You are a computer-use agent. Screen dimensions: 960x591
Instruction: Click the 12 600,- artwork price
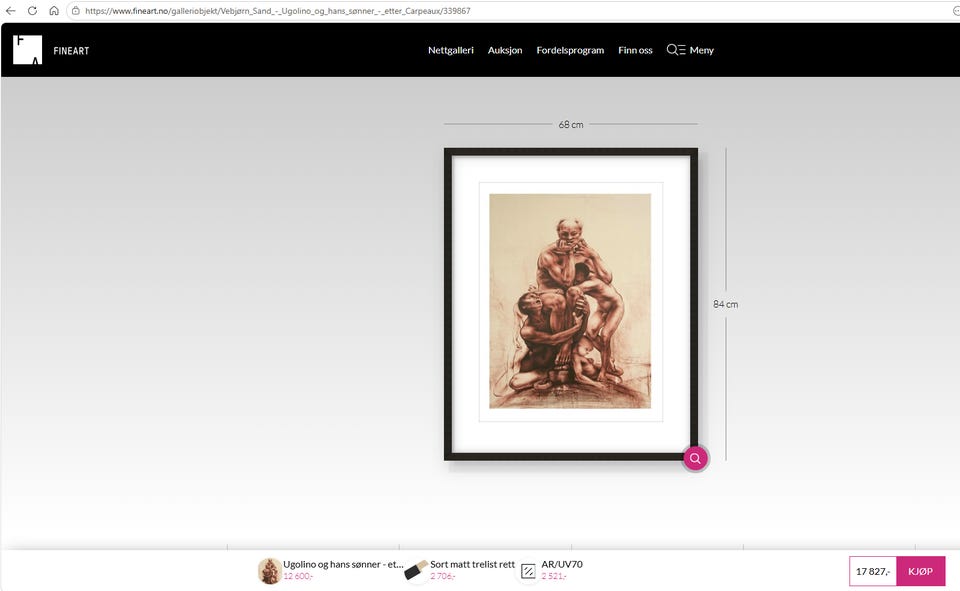[298, 576]
